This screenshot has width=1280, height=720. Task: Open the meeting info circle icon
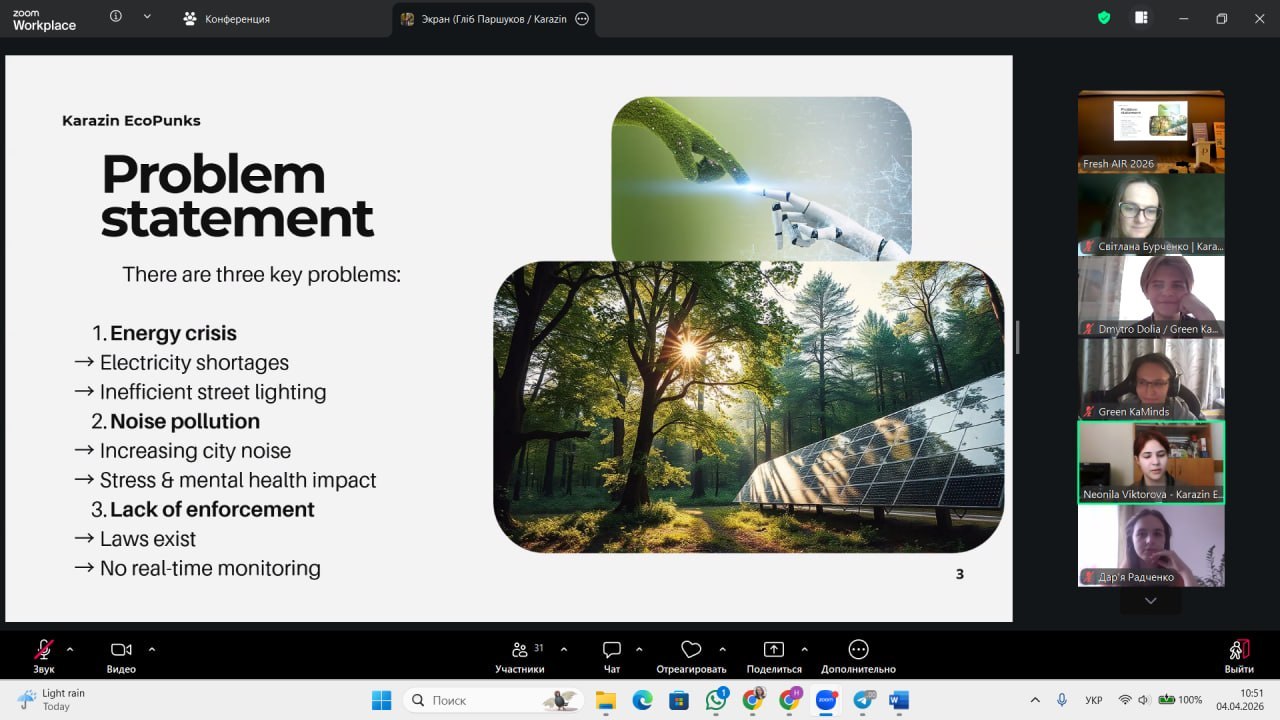click(116, 17)
